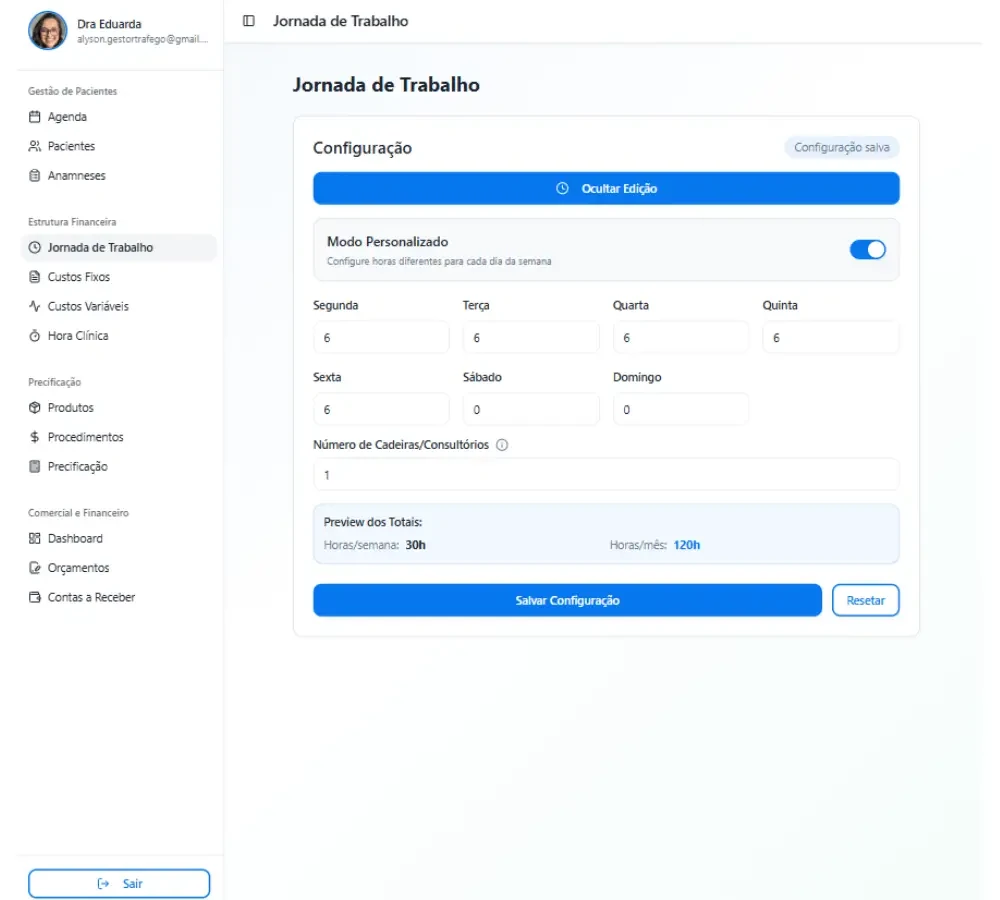Click the Resetar button
The width and height of the screenshot is (1000, 900).
click(865, 600)
